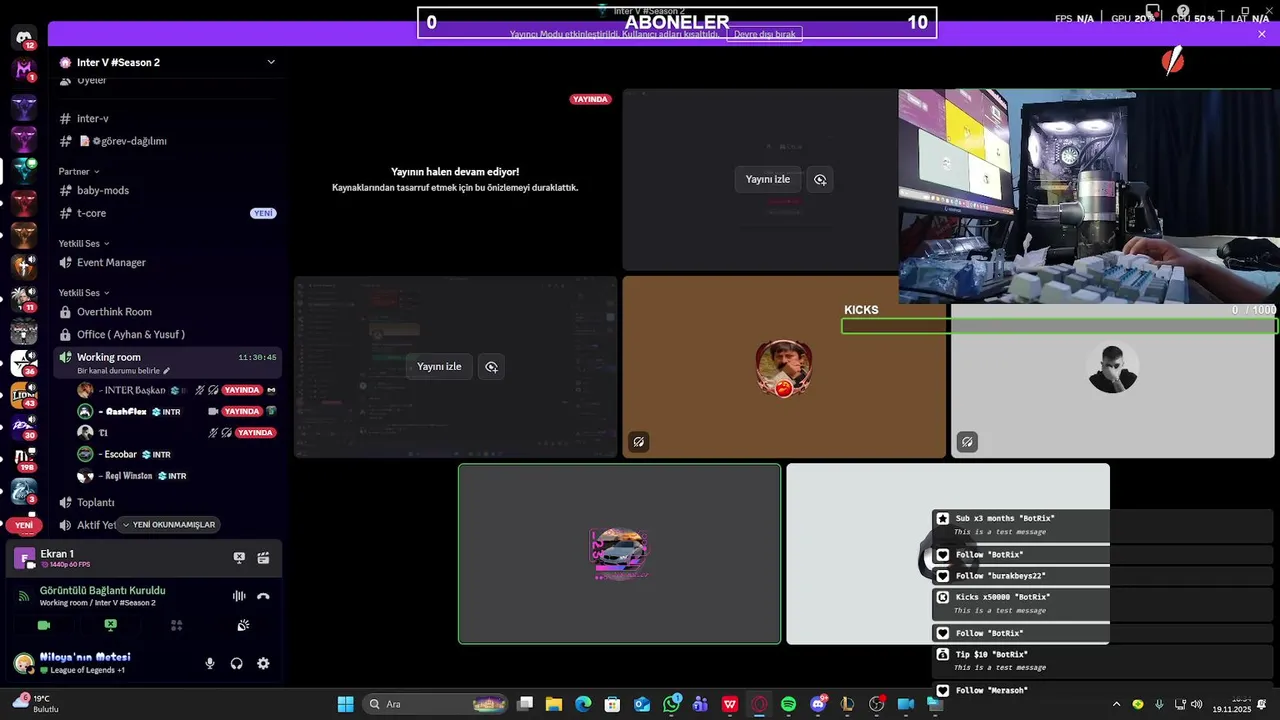
Task: Open activities launcher icon
Action: point(177,625)
